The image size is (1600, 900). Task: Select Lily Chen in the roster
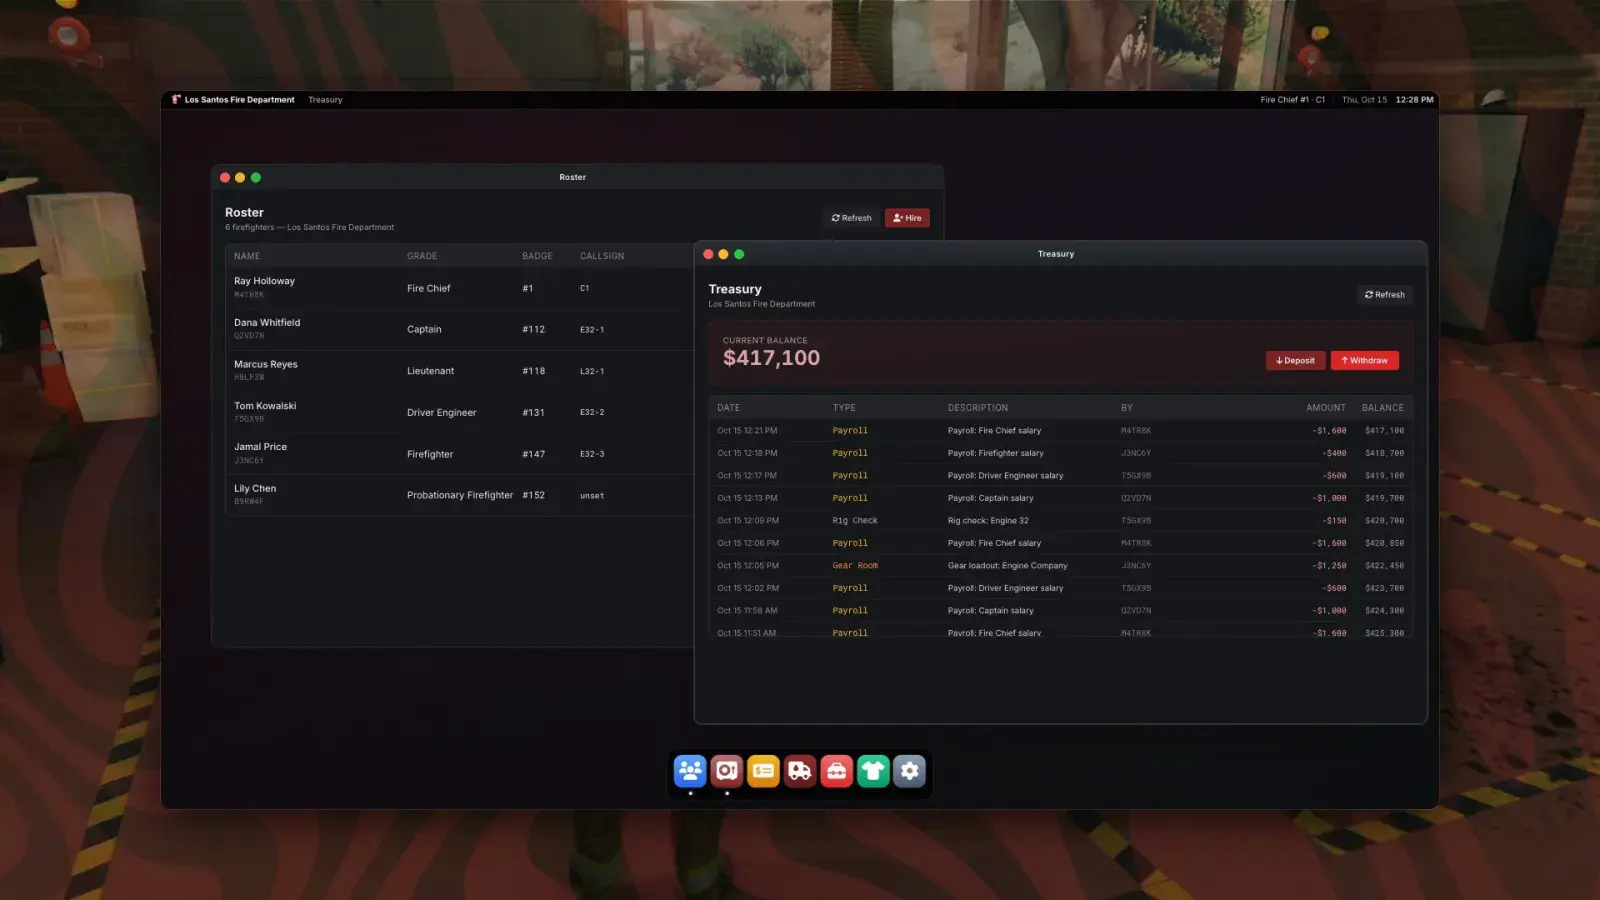[459, 495]
